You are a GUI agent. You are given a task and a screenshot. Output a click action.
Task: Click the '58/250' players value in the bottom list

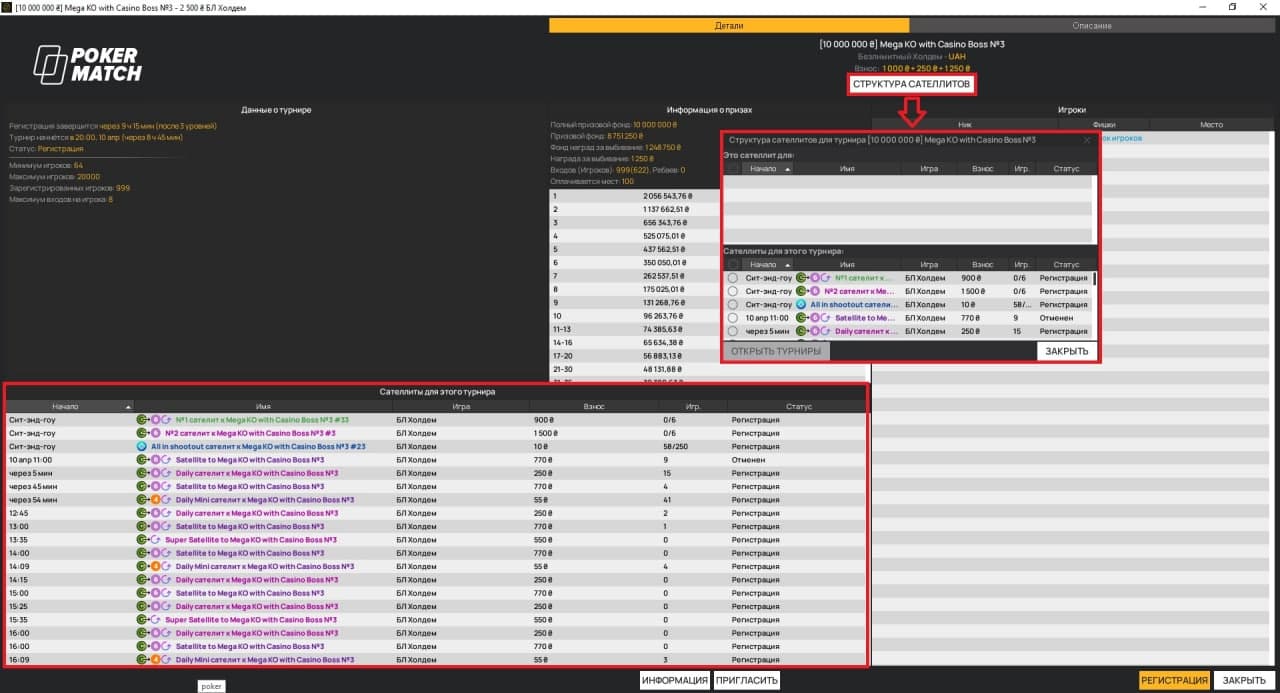(677, 447)
